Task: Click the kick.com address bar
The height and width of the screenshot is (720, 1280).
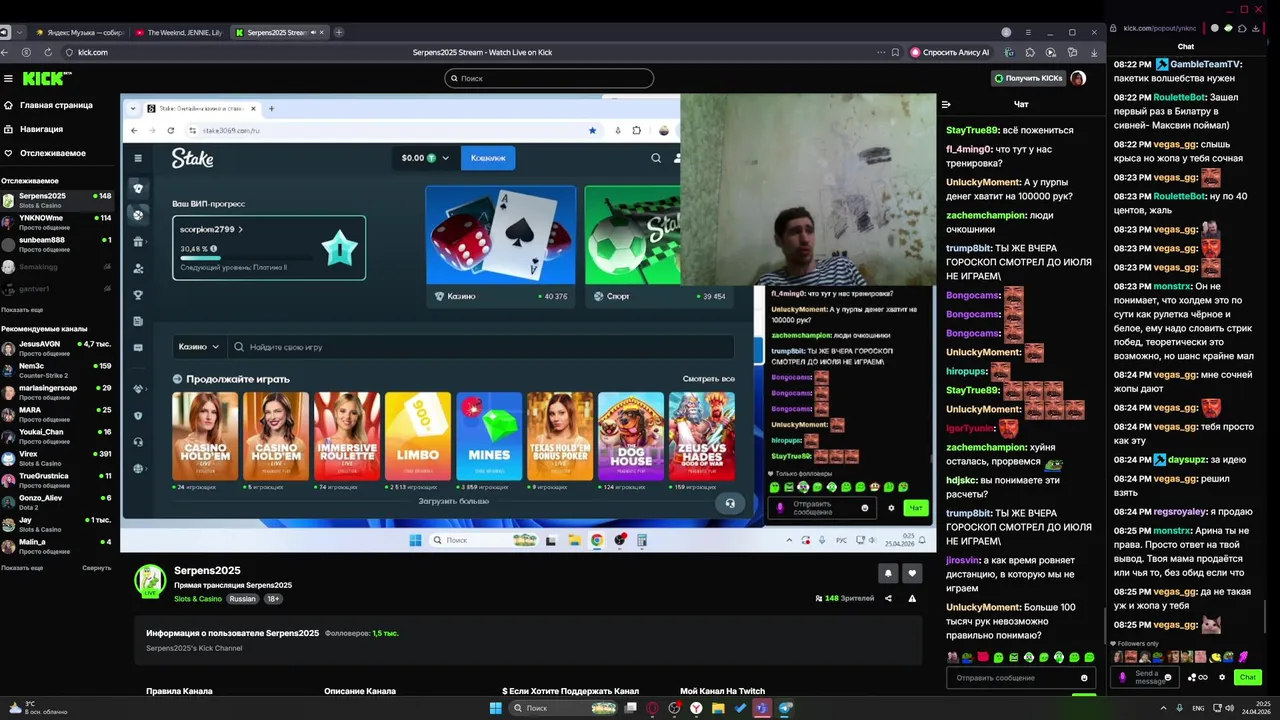Action: point(93,52)
